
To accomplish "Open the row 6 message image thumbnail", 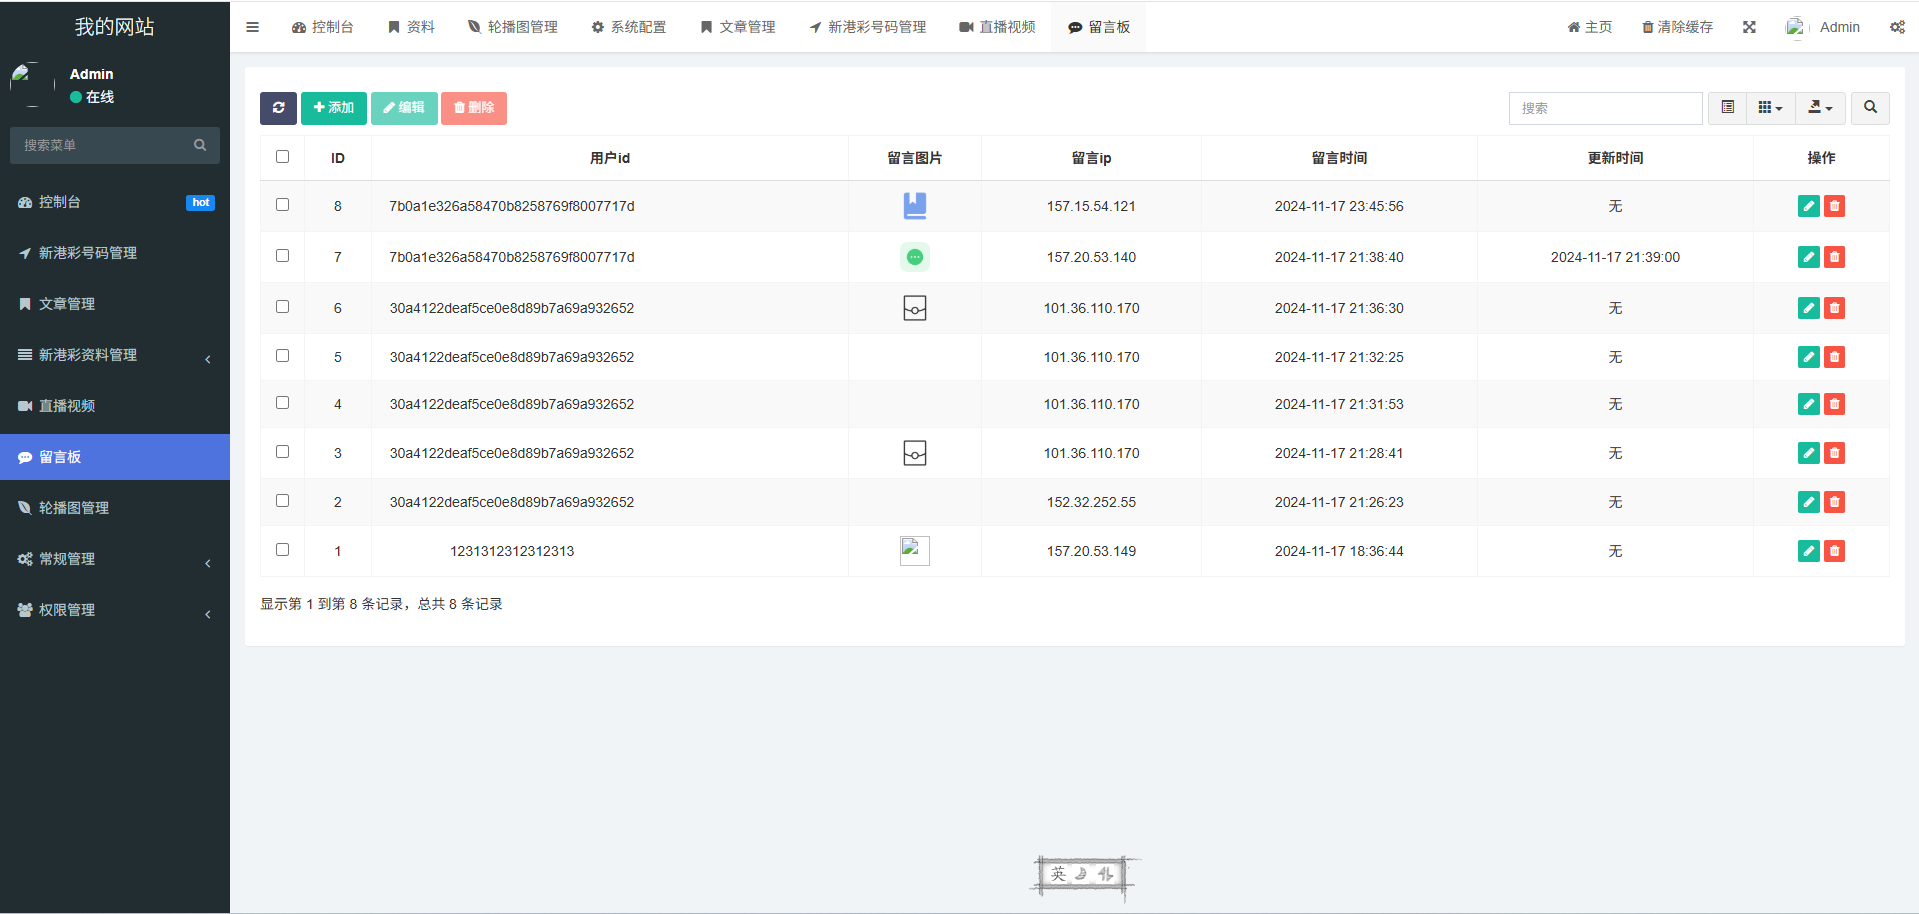I will [914, 308].
